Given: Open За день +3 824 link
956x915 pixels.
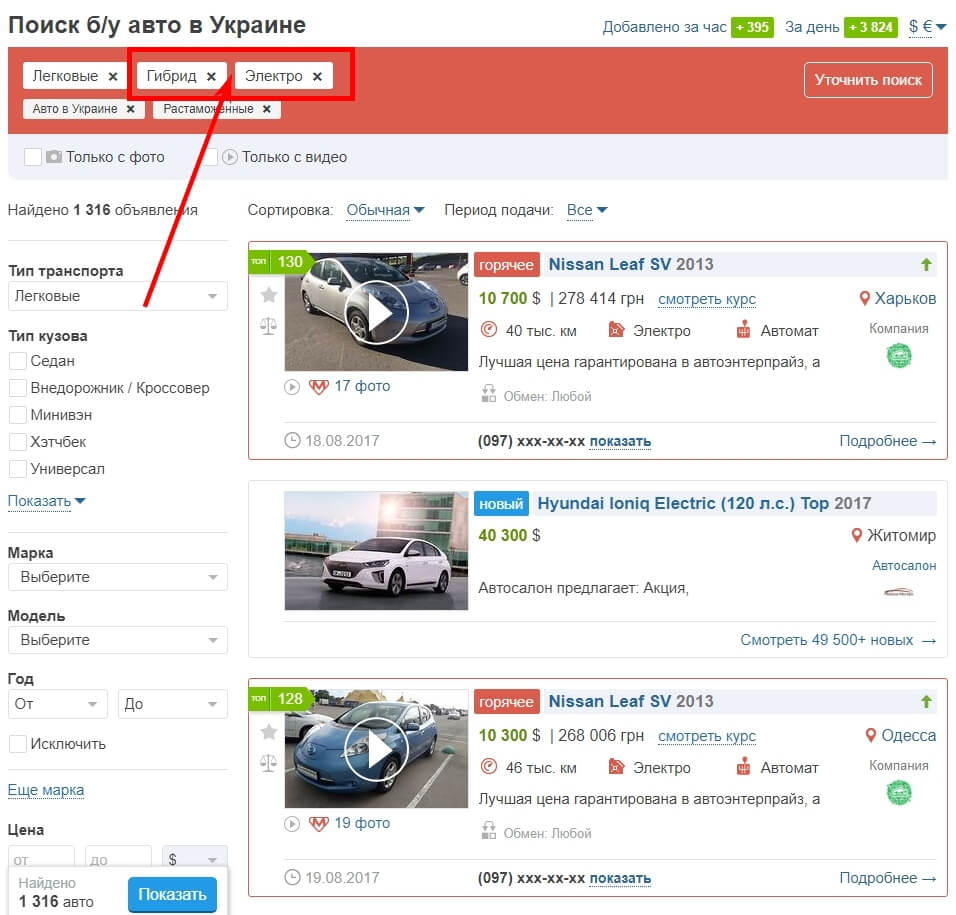Looking at the screenshot, I should (x=841, y=27).
